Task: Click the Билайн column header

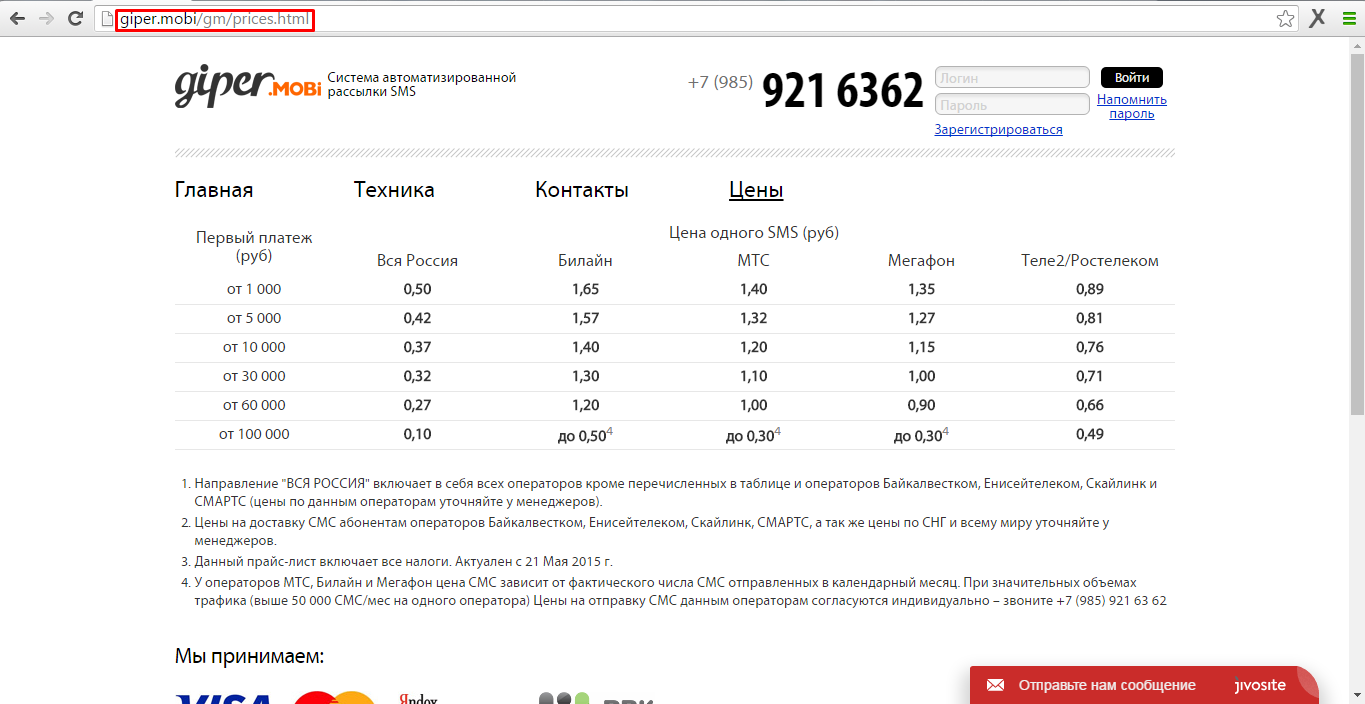Action: [585, 261]
